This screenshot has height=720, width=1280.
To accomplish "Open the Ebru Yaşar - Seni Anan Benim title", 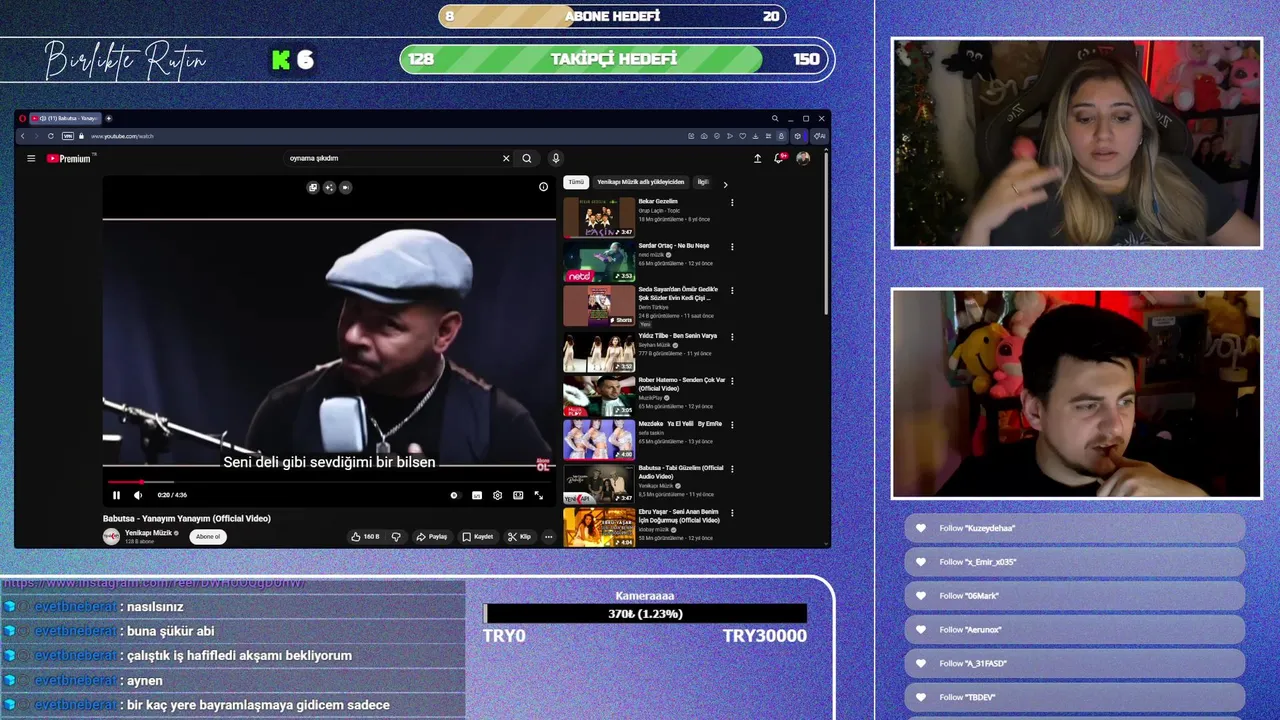I will tap(679, 516).
